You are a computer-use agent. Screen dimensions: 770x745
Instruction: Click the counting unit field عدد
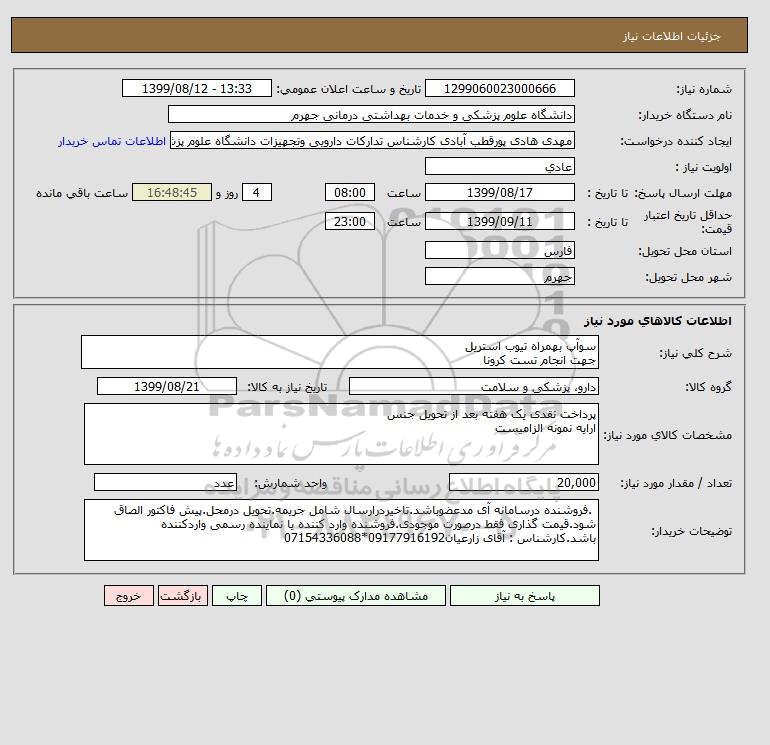165,482
